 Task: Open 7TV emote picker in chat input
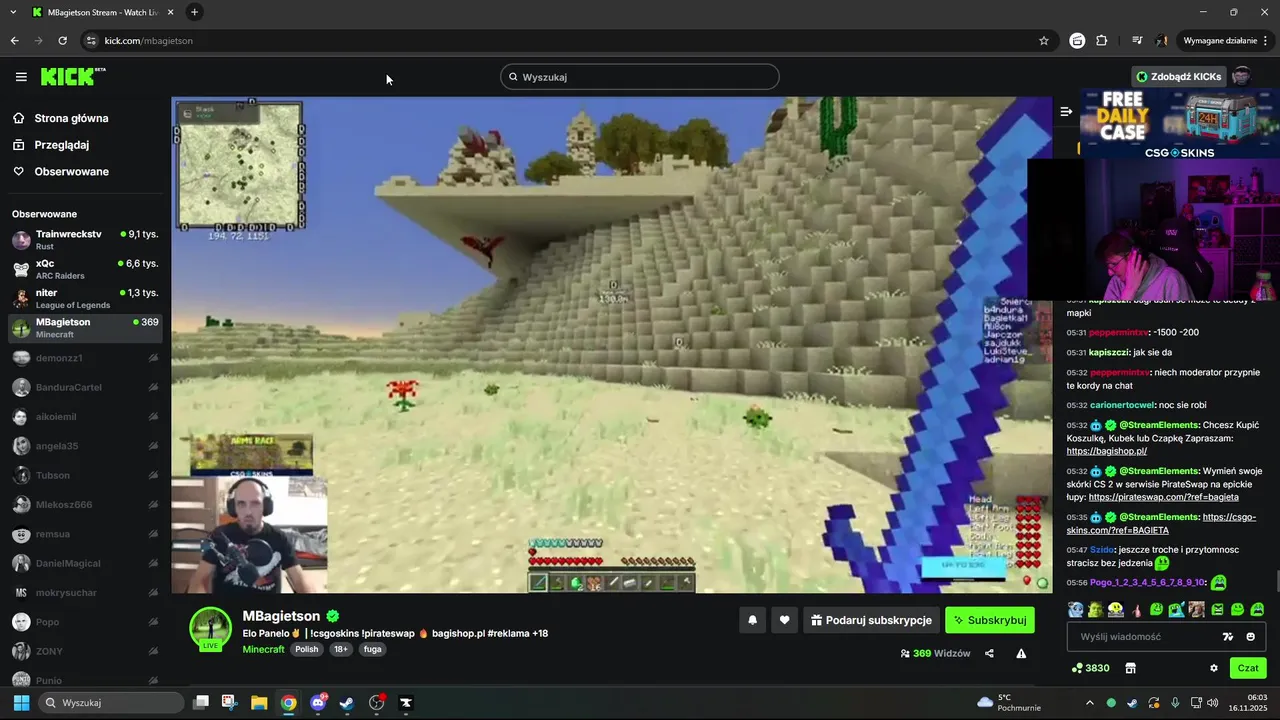tap(1228, 637)
